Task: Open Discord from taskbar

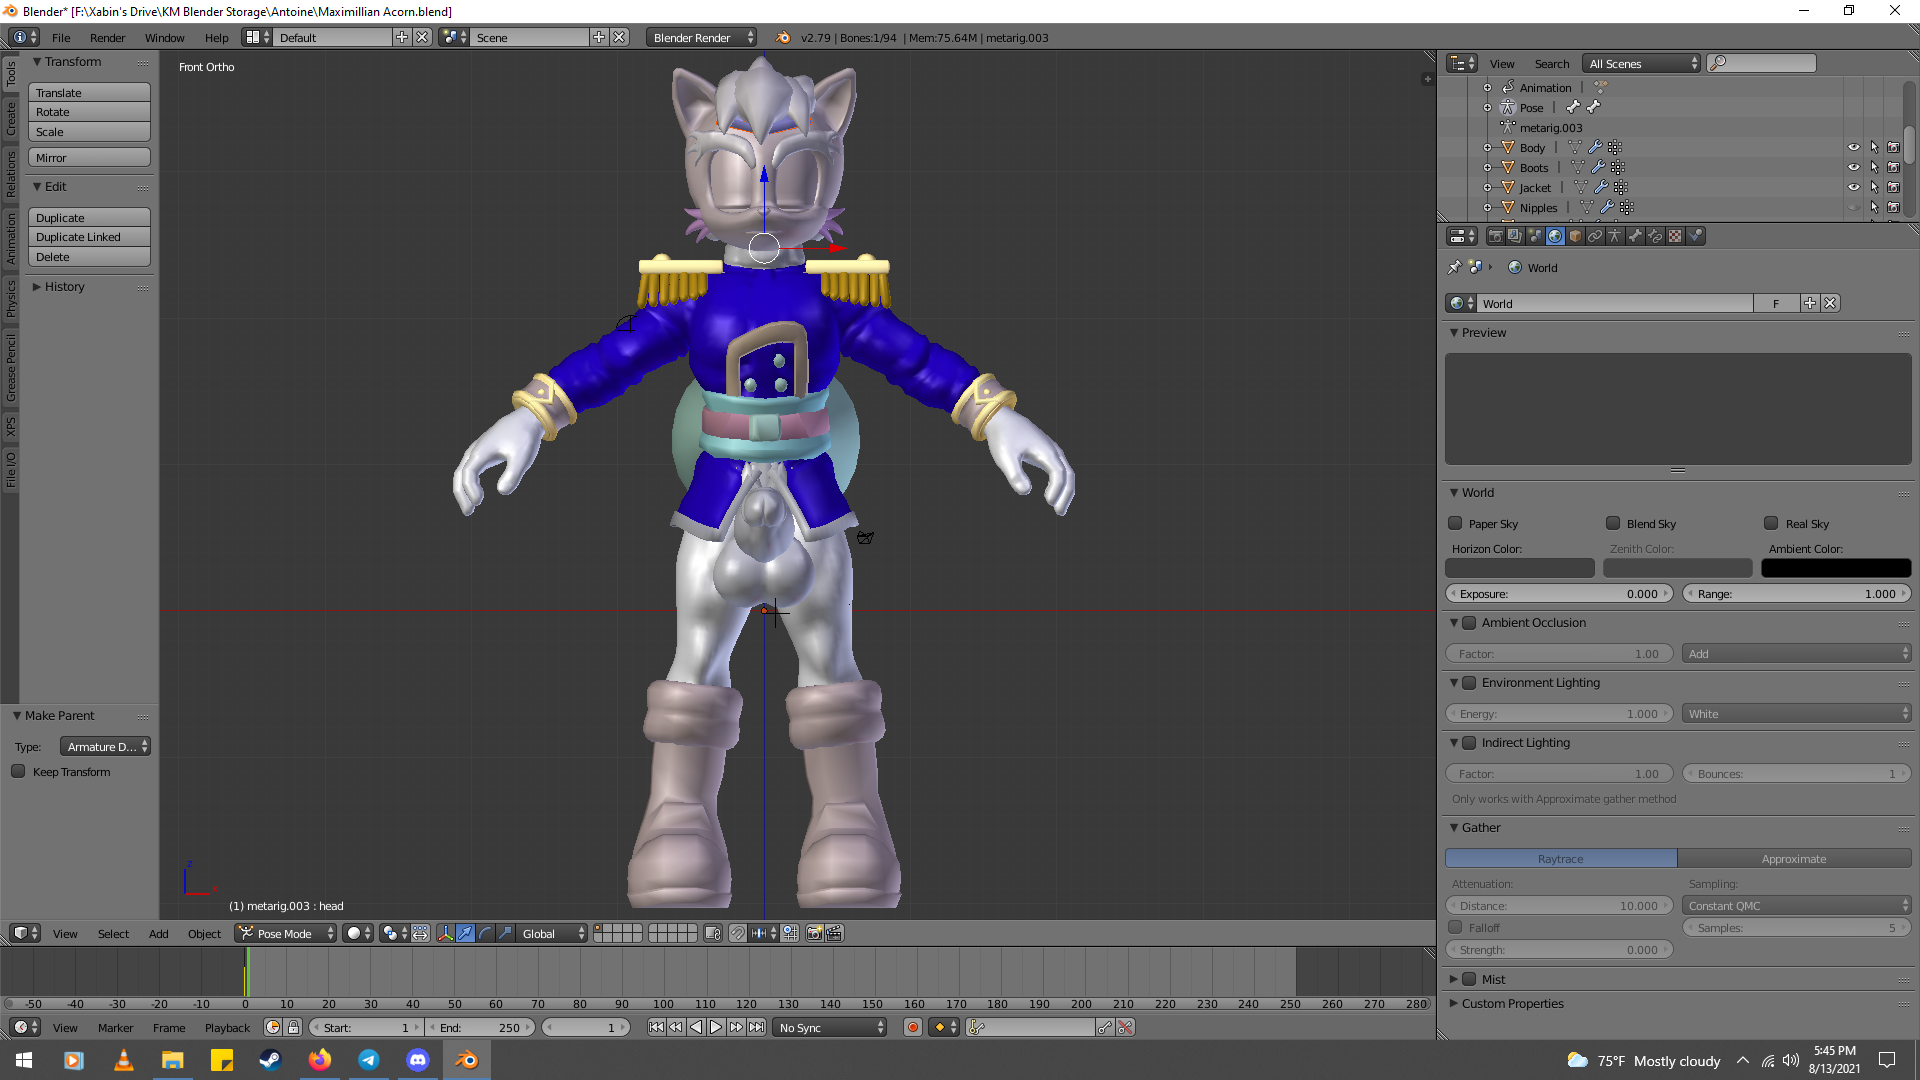Action: point(418,1060)
